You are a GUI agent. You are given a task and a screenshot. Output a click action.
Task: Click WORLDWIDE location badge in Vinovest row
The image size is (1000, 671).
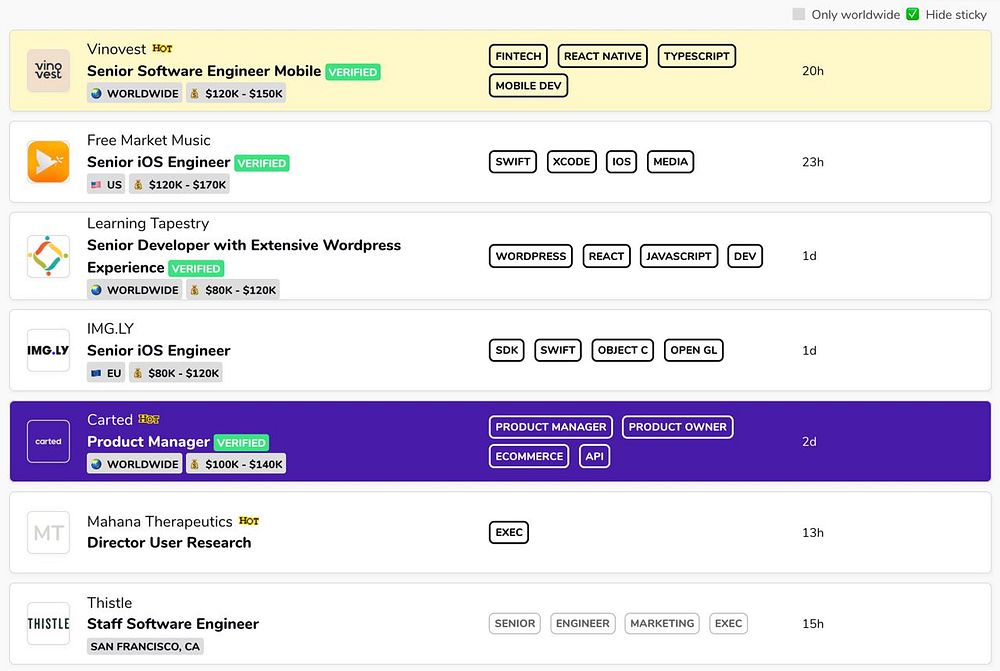tap(135, 93)
